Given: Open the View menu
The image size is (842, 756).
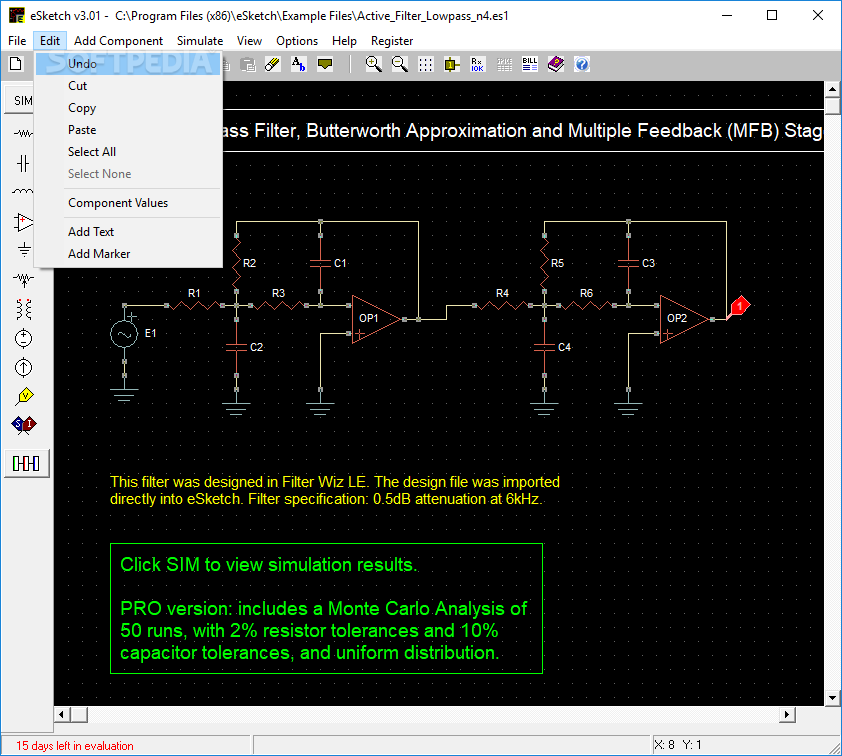Looking at the screenshot, I should click(249, 41).
